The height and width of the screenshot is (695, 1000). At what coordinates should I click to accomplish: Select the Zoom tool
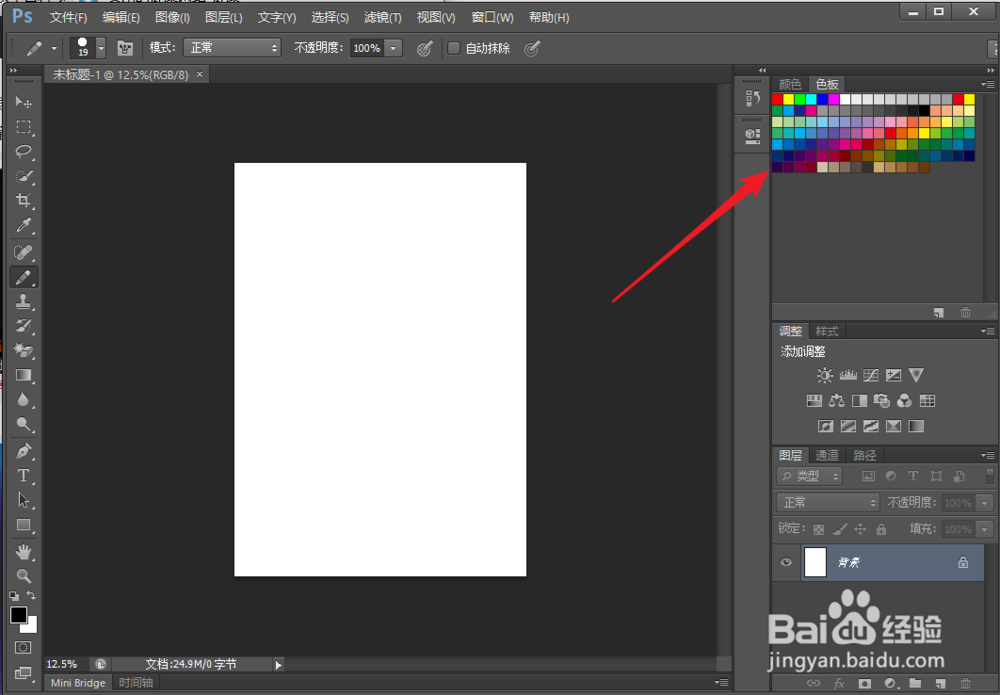coord(24,576)
